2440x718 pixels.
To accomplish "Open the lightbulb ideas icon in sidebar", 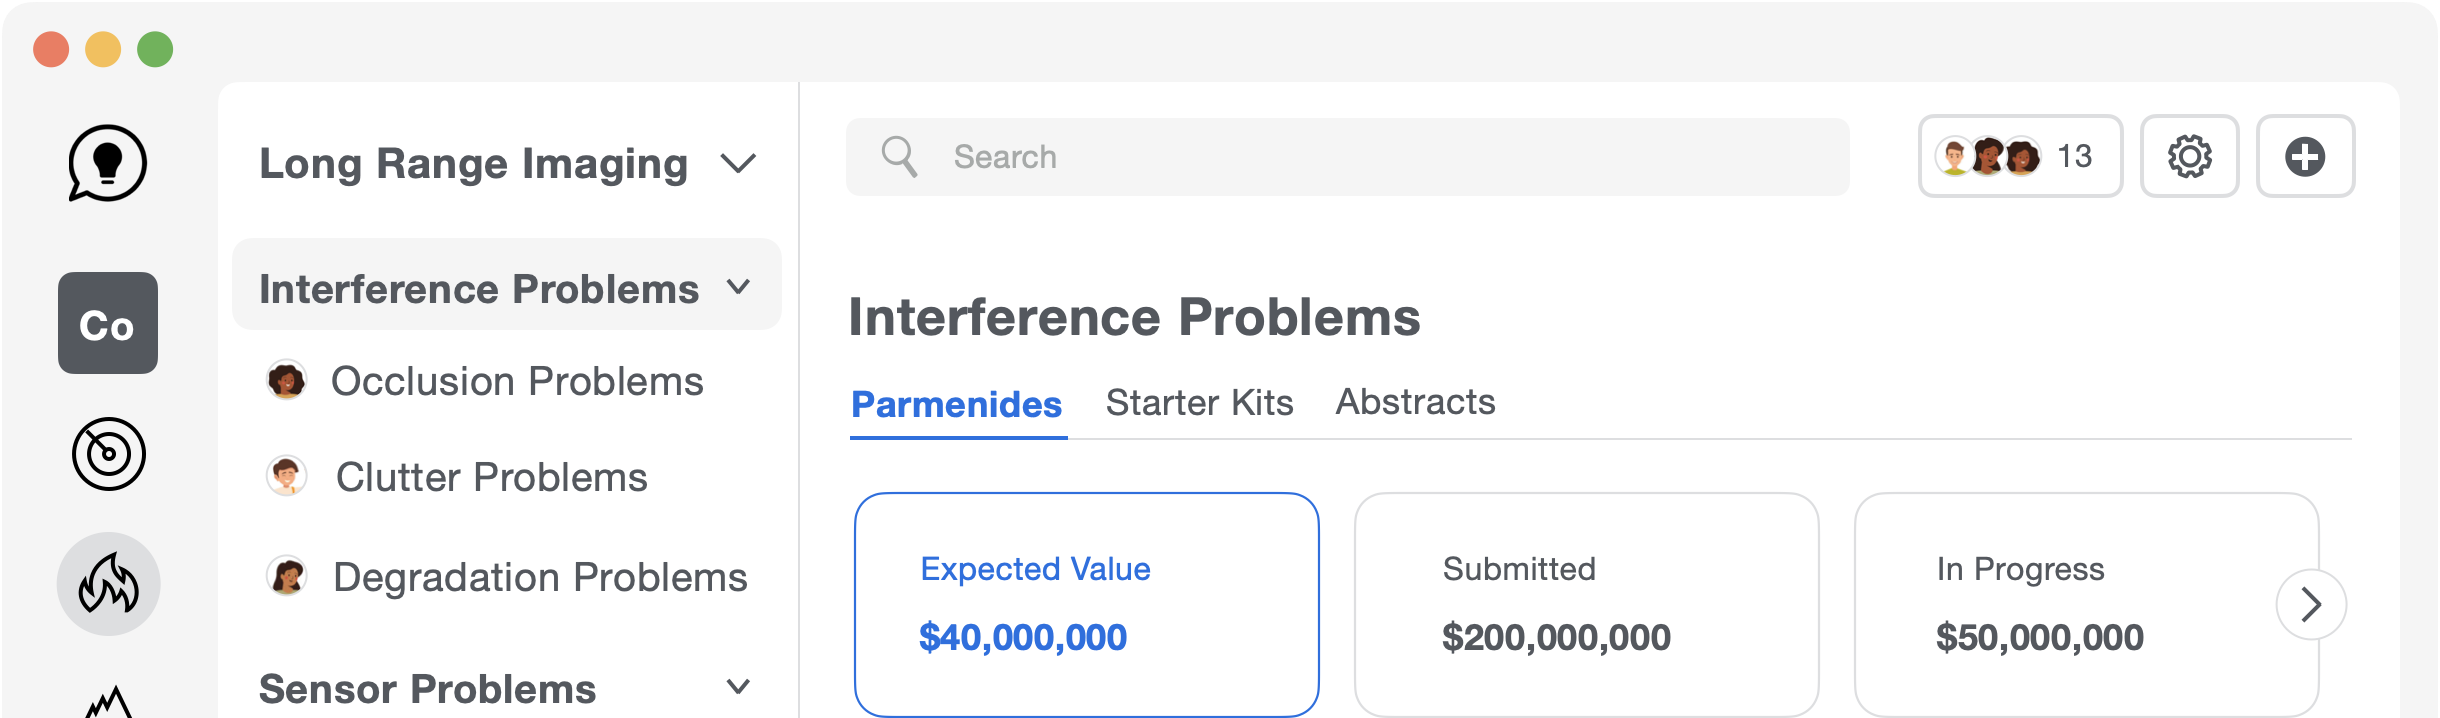I will (107, 163).
